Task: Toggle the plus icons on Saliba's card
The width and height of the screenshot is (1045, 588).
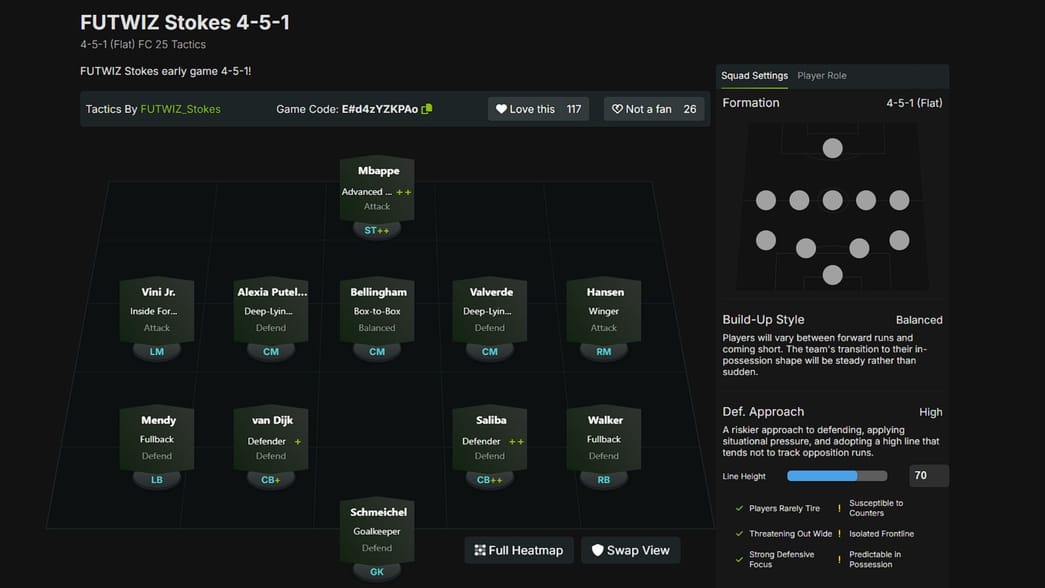Action: [515, 440]
